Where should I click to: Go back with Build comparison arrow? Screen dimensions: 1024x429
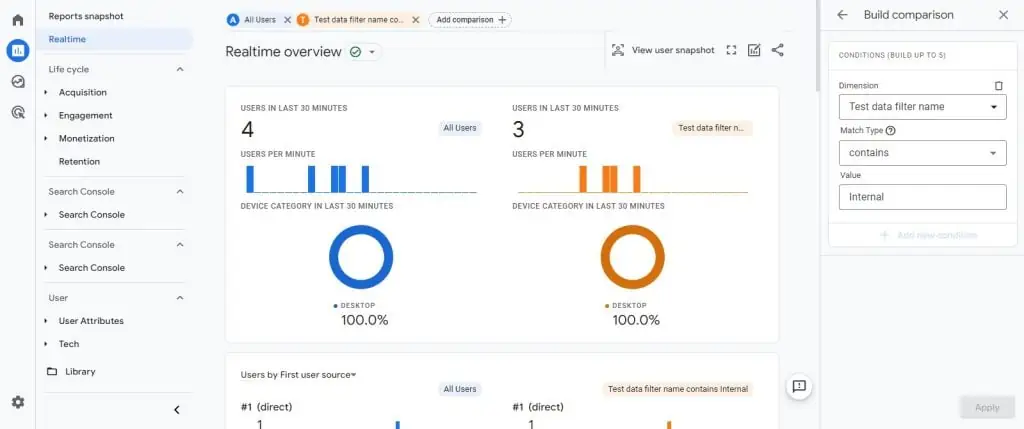[842, 15]
